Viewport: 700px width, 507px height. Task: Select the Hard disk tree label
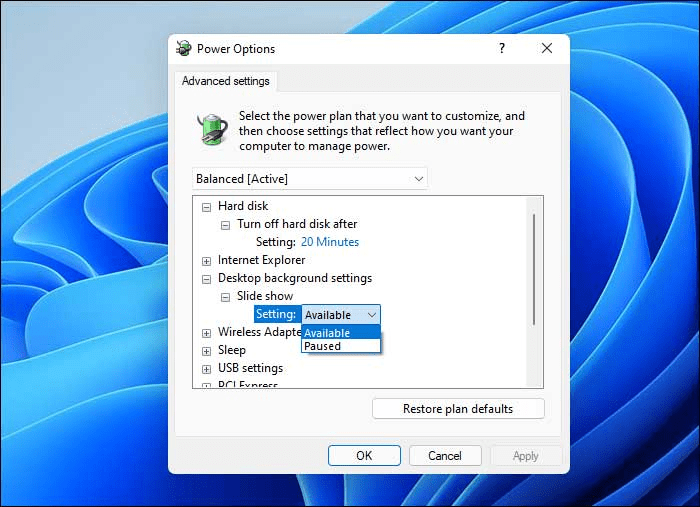[x=243, y=206]
